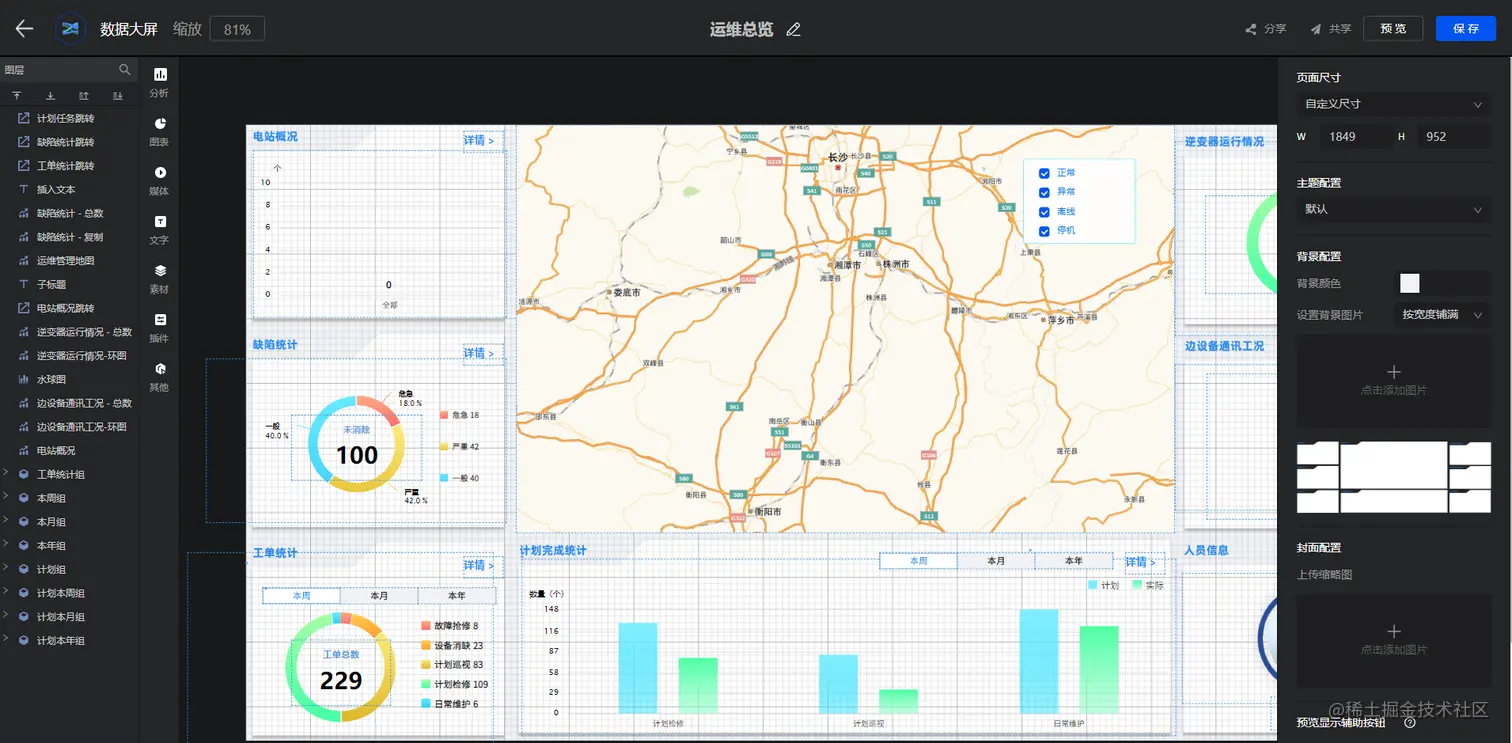Toggle the 停机 map legend checkbox
Screen dimensions: 1512x743
[x=1044, y=231]
